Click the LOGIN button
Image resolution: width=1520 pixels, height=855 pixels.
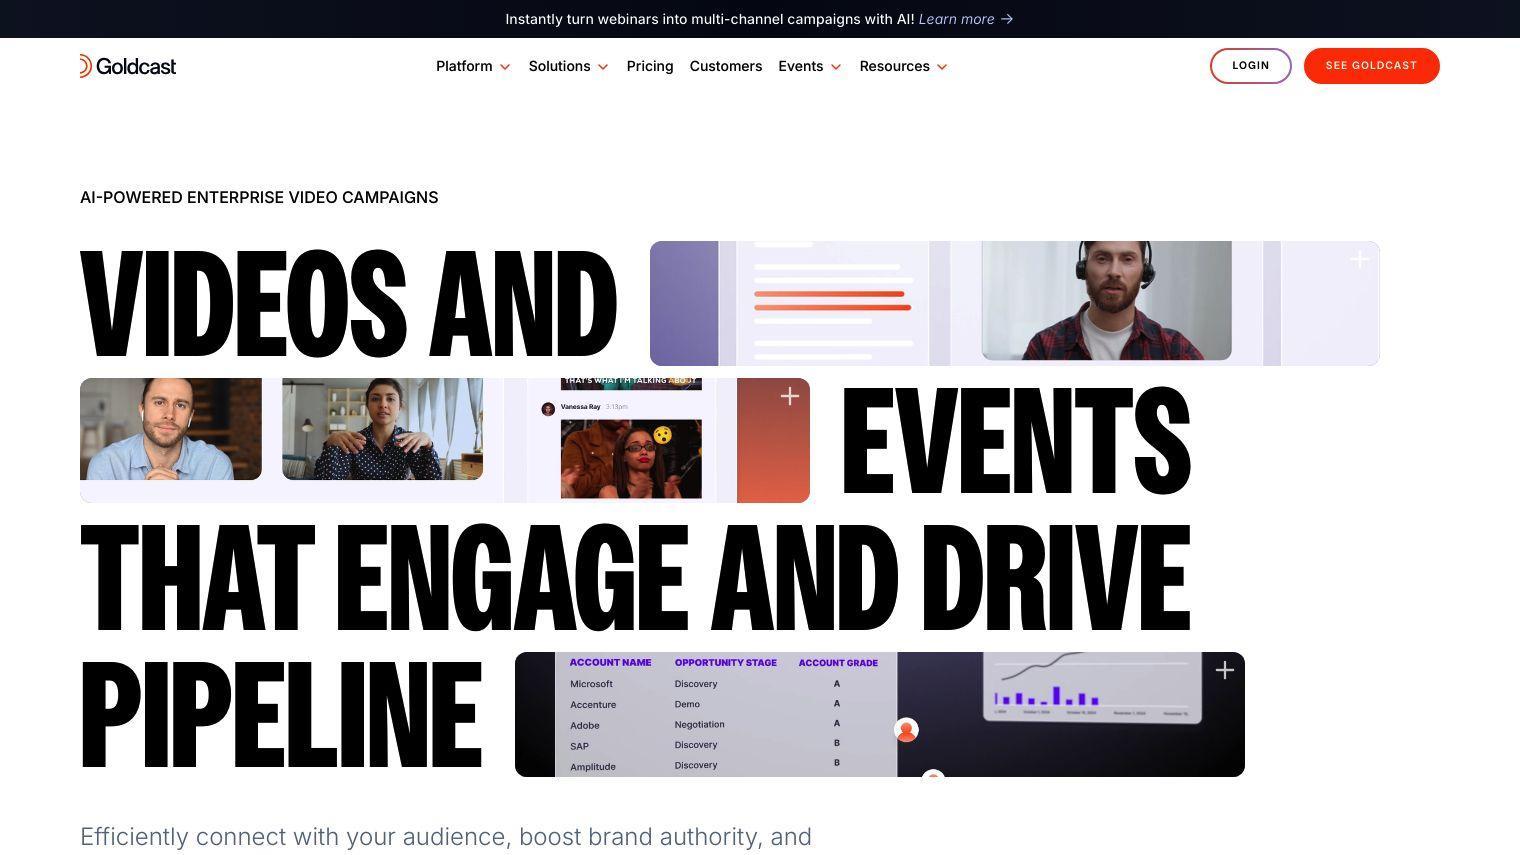[1251, 66]
